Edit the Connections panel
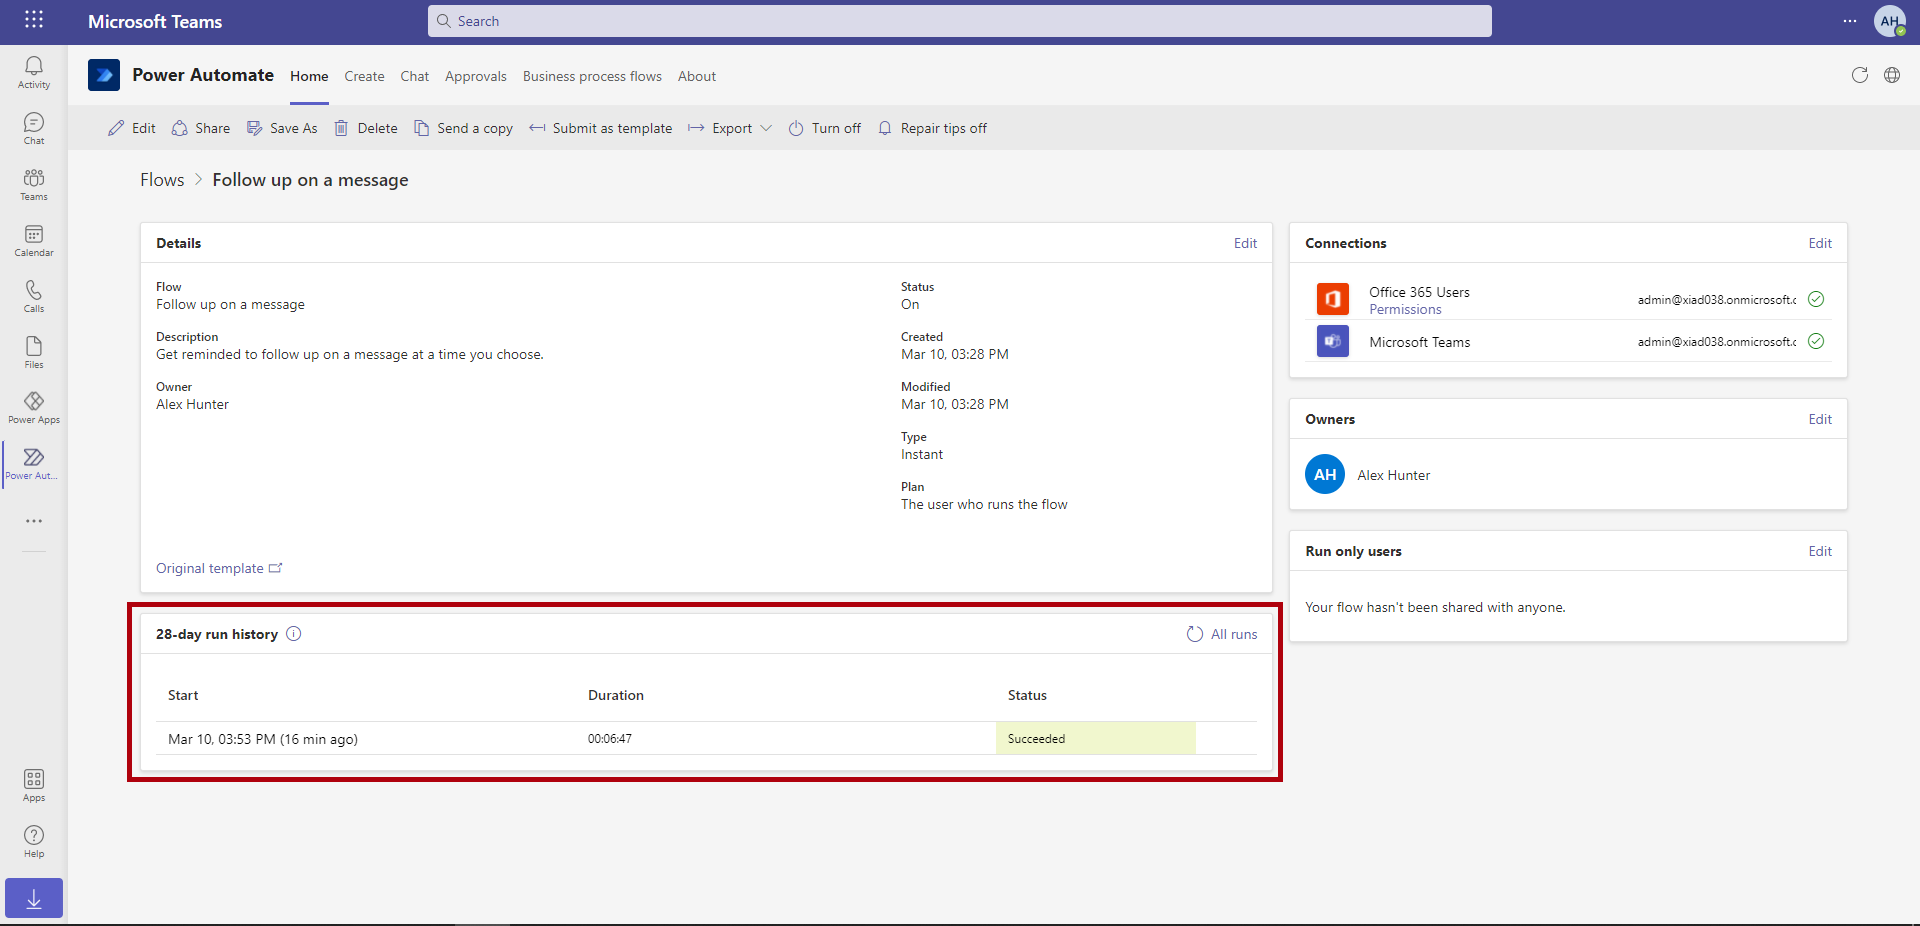 pyautogui.click(x=1820, y=243)
